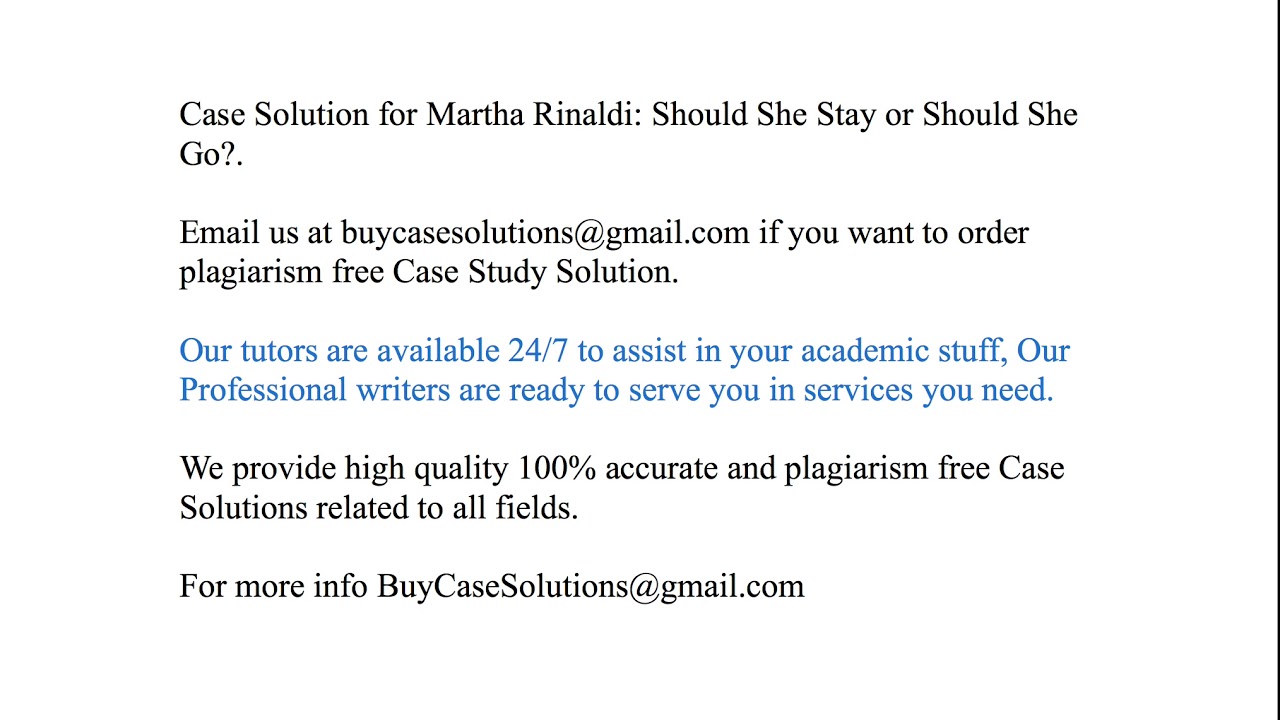Click the 'Case Study Solution.' text

[535, 272]
